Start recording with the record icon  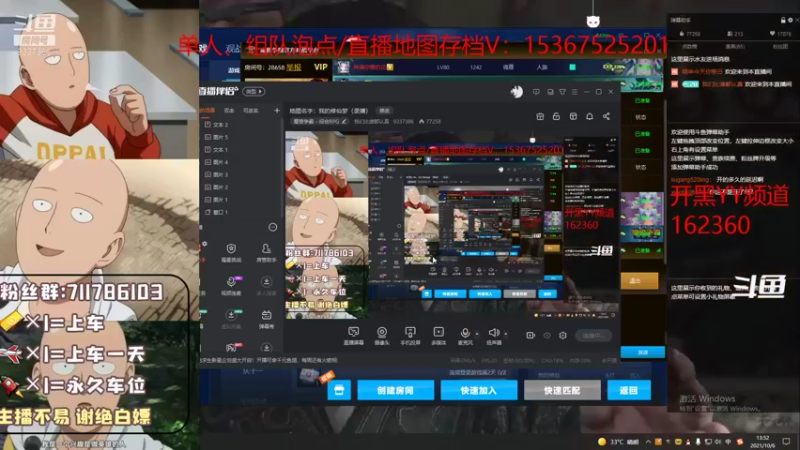(531, 335)
